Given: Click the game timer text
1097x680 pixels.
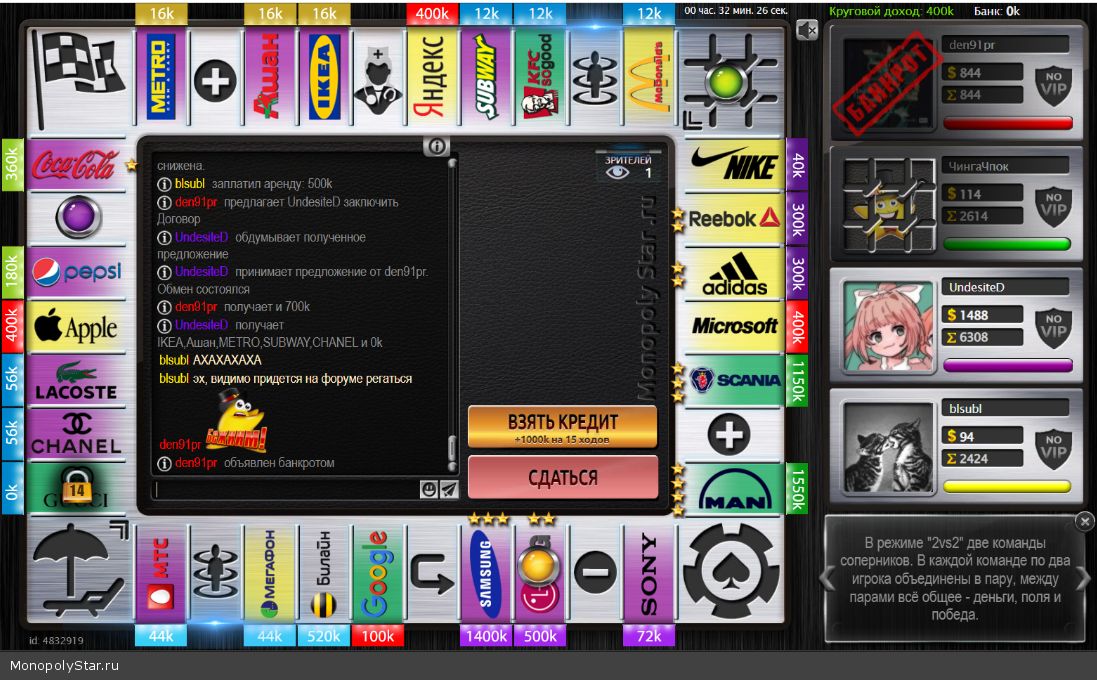Looking at the screenshot, I should [x=736, y=10].
